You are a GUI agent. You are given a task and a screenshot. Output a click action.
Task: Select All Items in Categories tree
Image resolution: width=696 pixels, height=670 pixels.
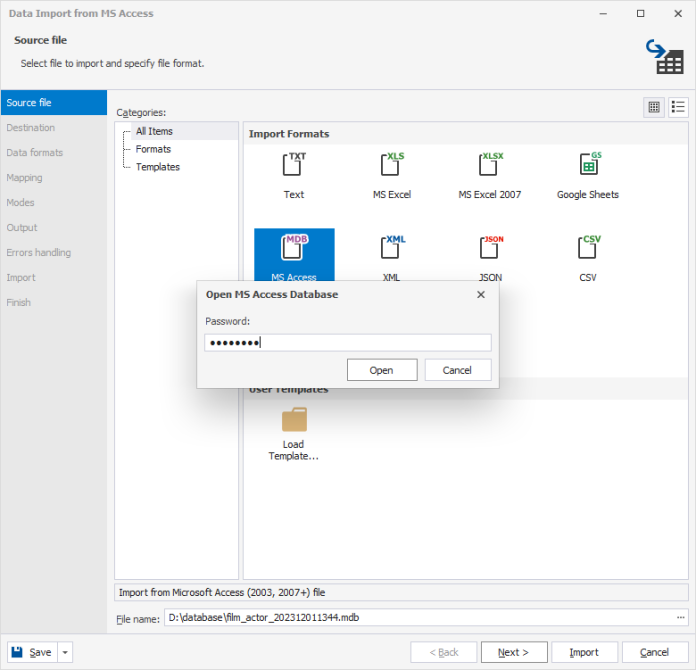coord(154,131)
